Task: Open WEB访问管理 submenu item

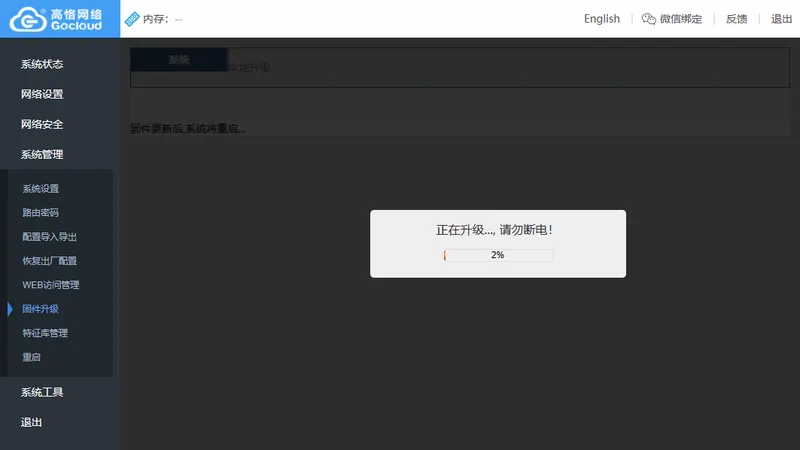Action: pos(51,285)
